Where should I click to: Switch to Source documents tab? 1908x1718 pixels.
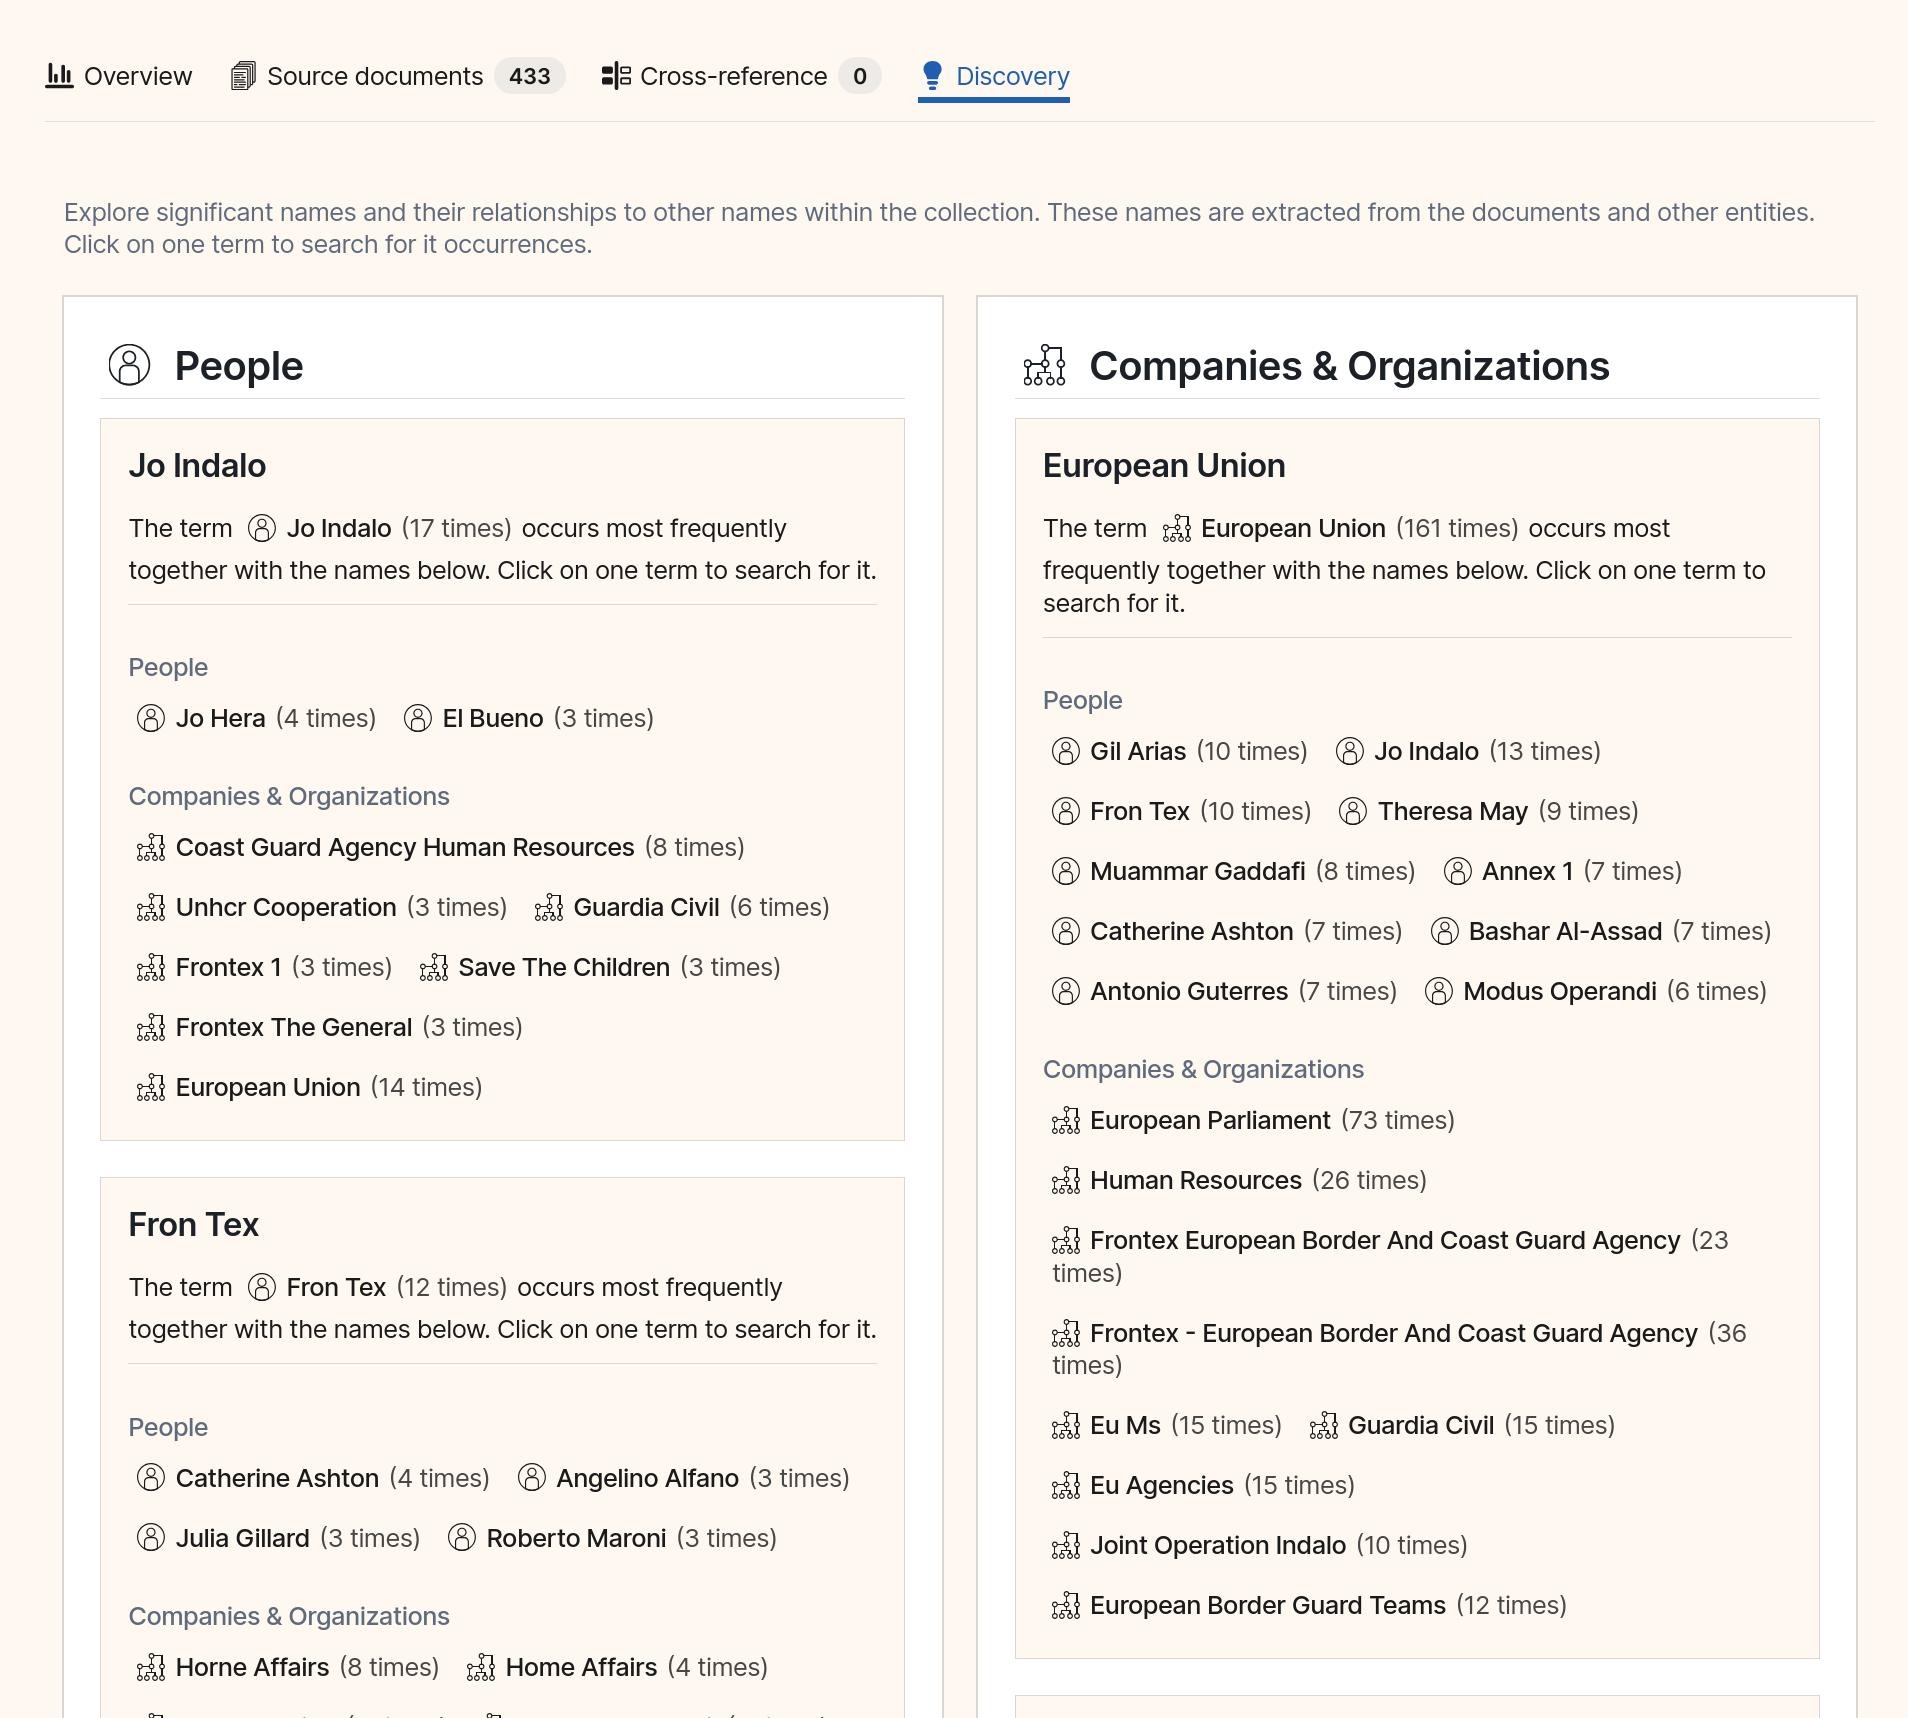(397, 76)
